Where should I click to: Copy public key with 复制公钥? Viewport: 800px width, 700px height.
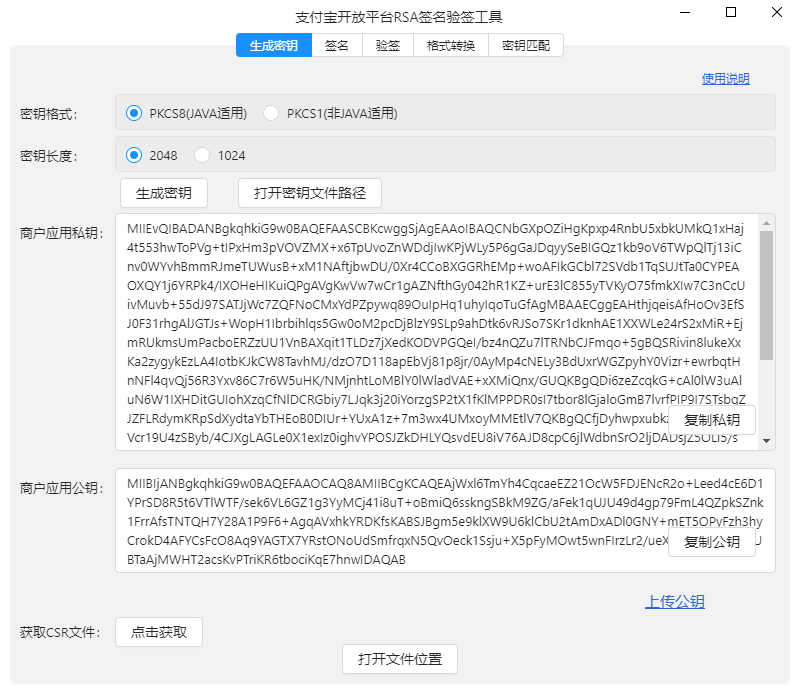coord(712,542)
